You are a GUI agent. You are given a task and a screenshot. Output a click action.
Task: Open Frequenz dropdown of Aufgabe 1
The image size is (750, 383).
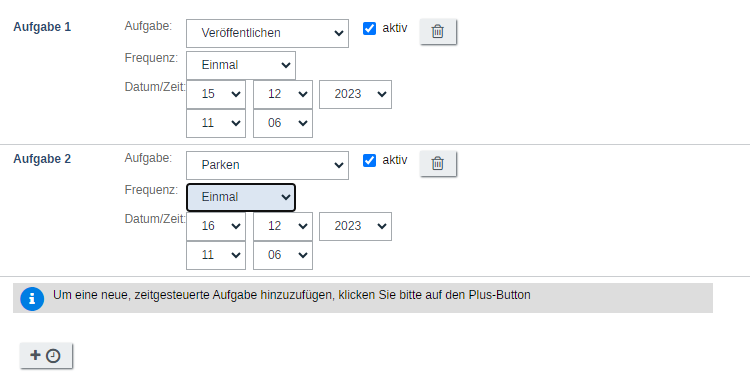click(241, 66)
